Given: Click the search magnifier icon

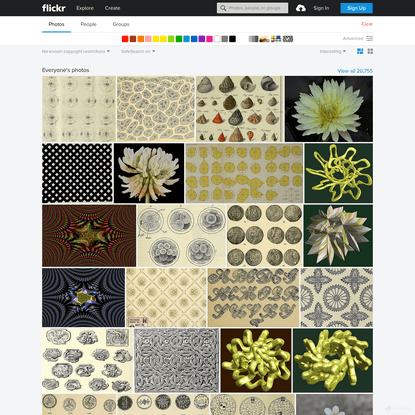Looking at the screenshot, I should (223, 8).
